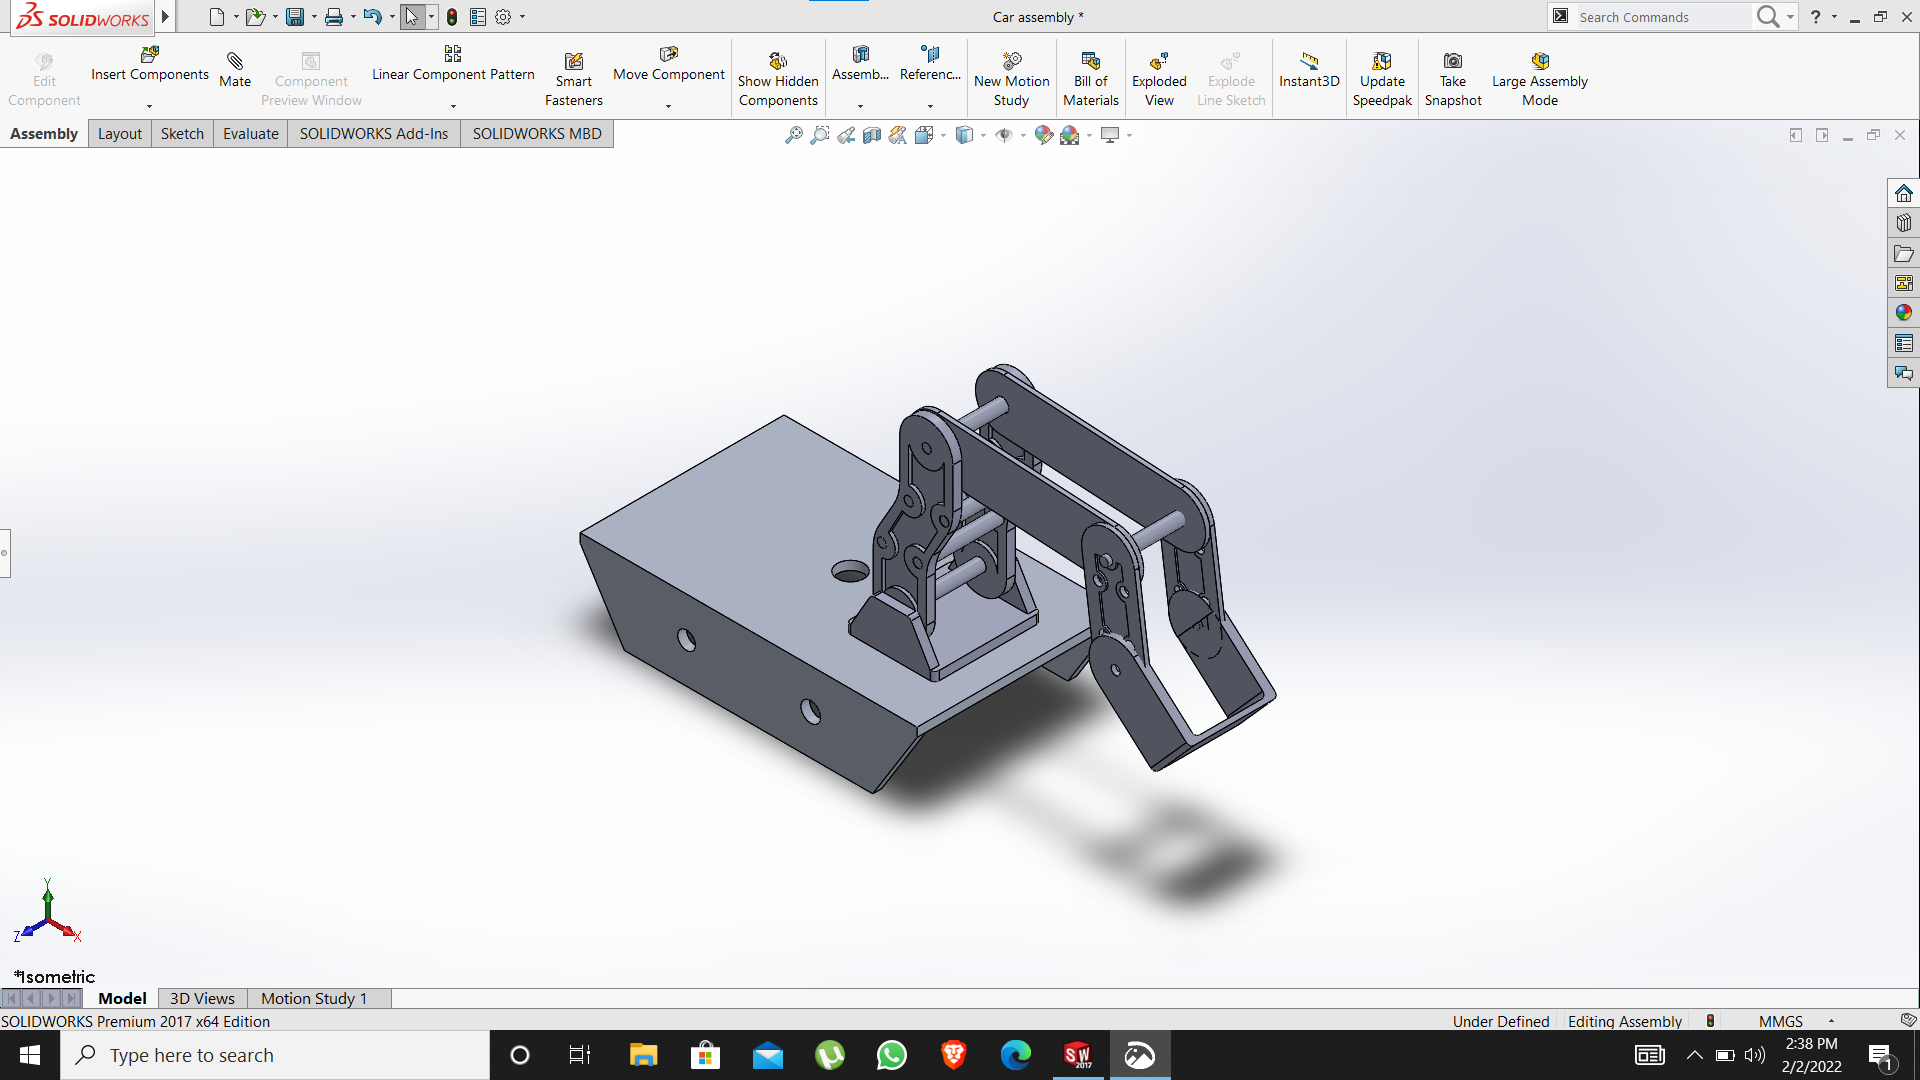Switch to the Sketch tab
The width and height of the screenshot is (1920, 1080).
pos(182,134)
